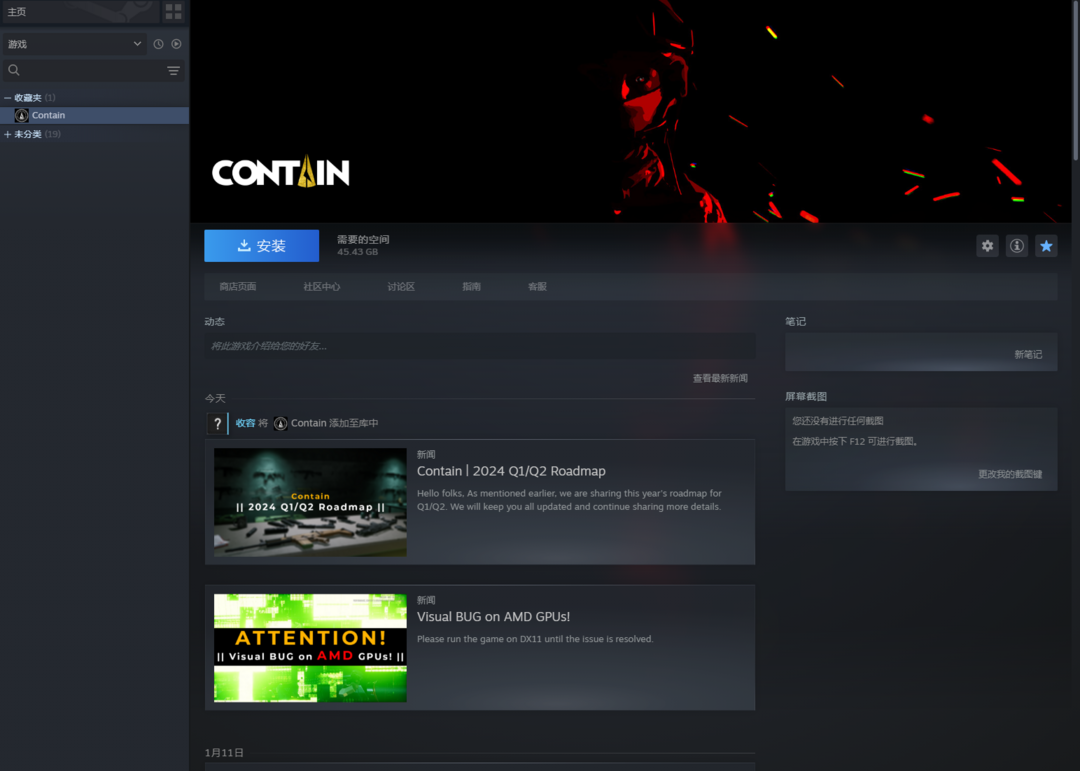Viewport: 1080px width, 771px height.
Task: Click the question-mark user avatar
Action: click(x=218, y=423)
